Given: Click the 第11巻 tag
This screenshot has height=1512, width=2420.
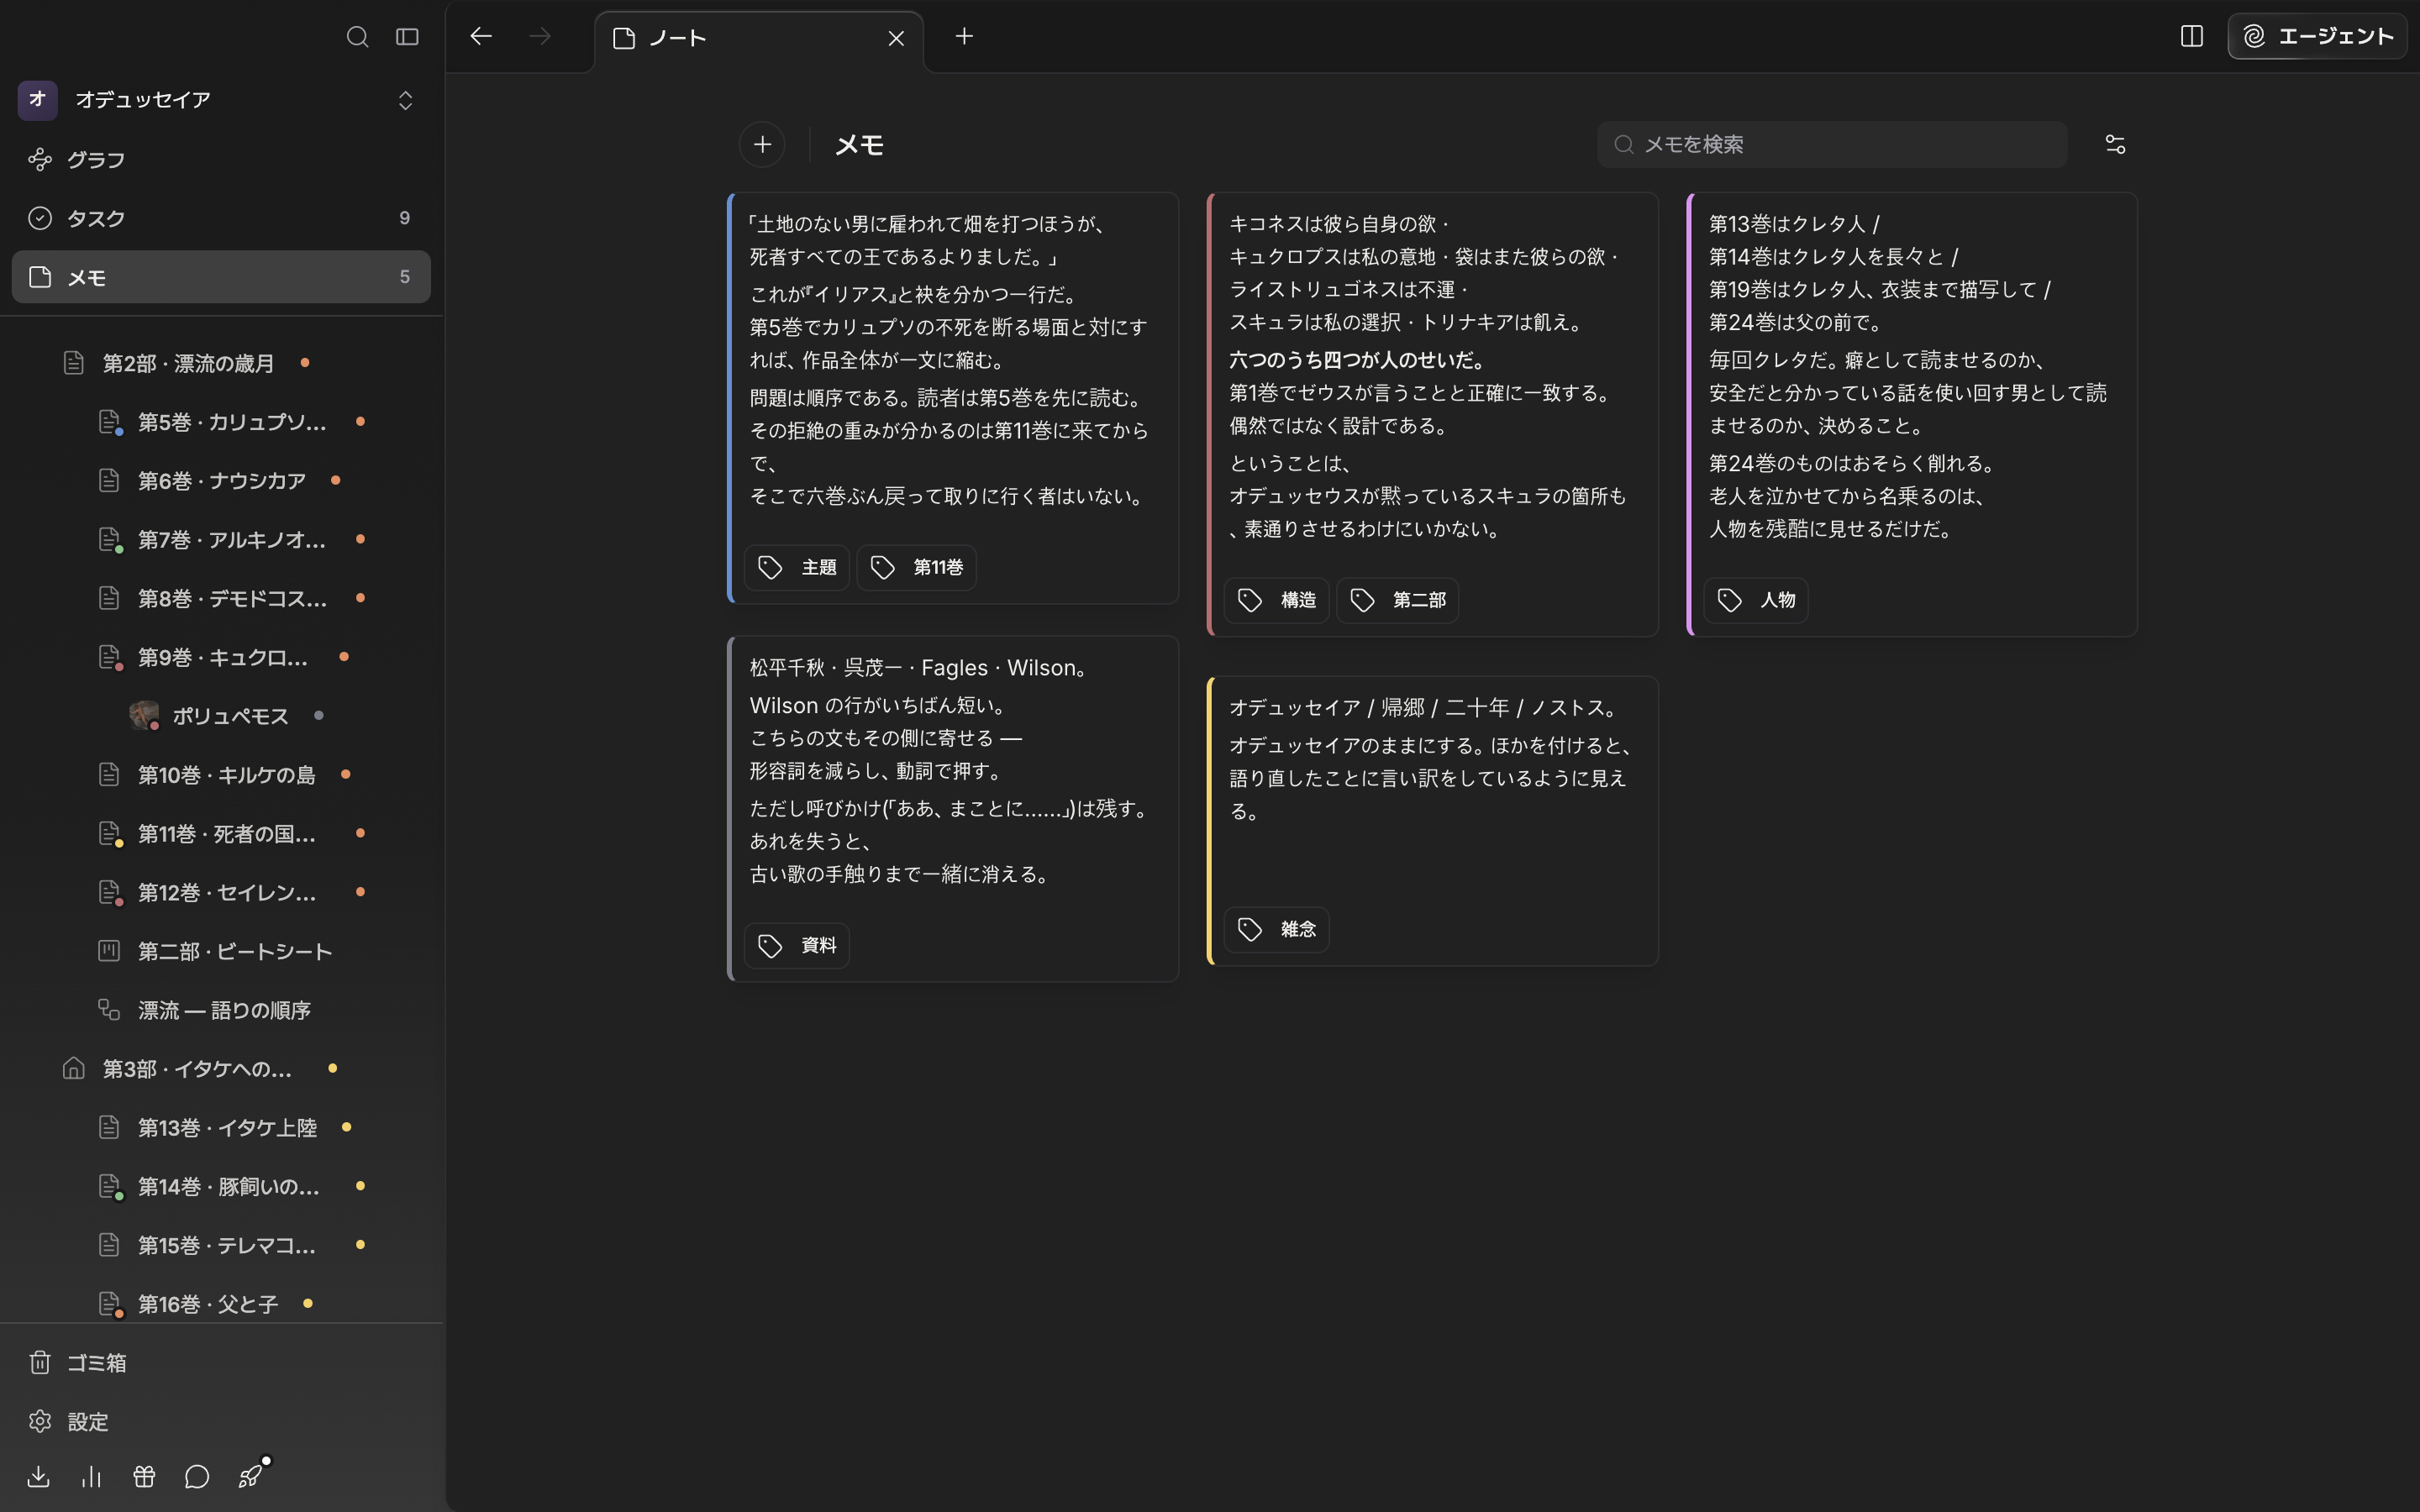Looking at the screenshot, I should pos(916,568).
